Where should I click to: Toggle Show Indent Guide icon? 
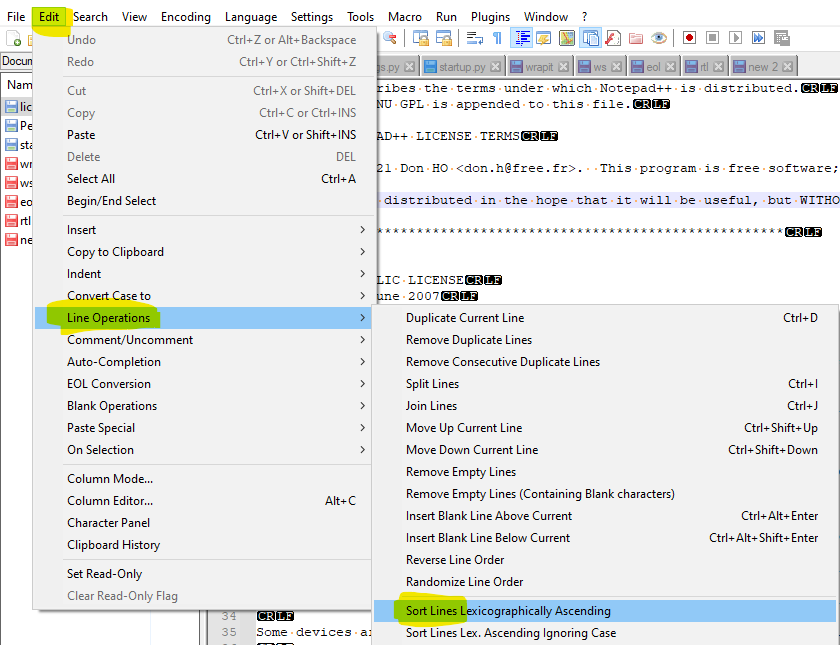522,38
